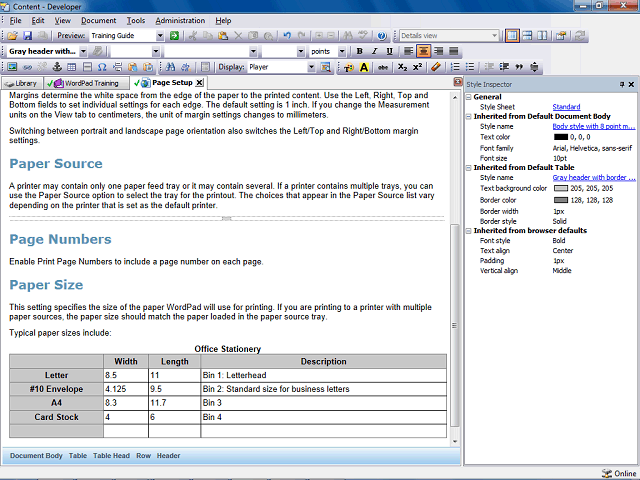
Task: Set the text font color icon
Action: click(x=349, y=67)
